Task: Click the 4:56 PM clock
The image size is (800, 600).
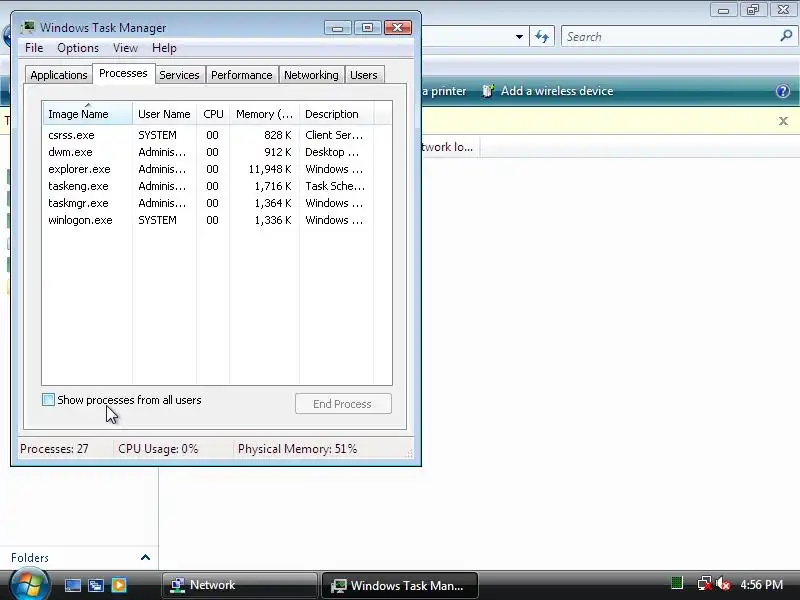Action: tap(762, 585)
